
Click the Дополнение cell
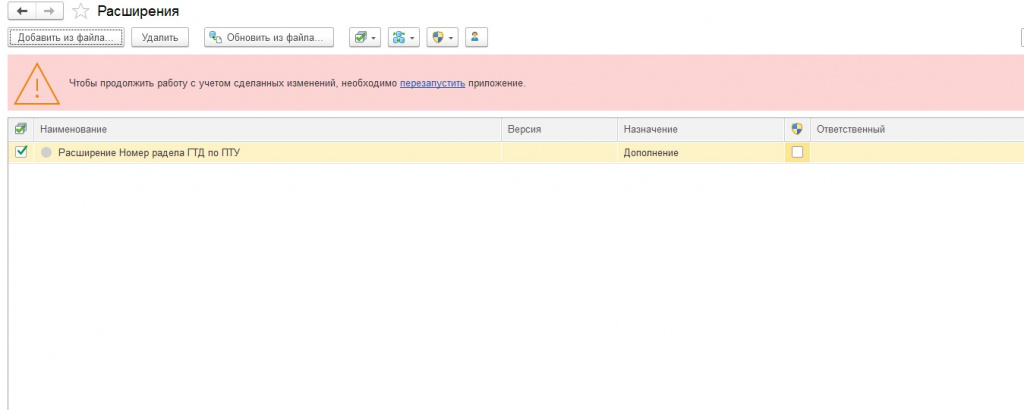point(701,153)
